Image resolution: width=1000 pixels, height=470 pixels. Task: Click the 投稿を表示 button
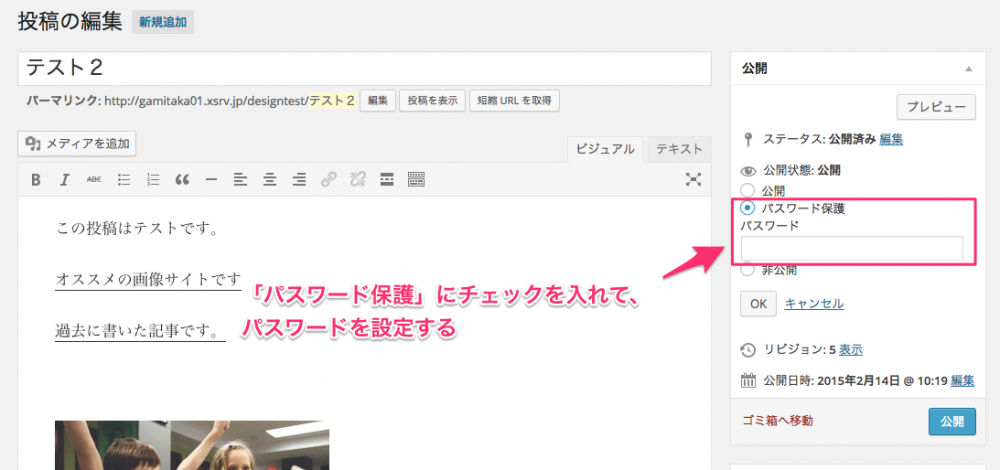[432, 101]
